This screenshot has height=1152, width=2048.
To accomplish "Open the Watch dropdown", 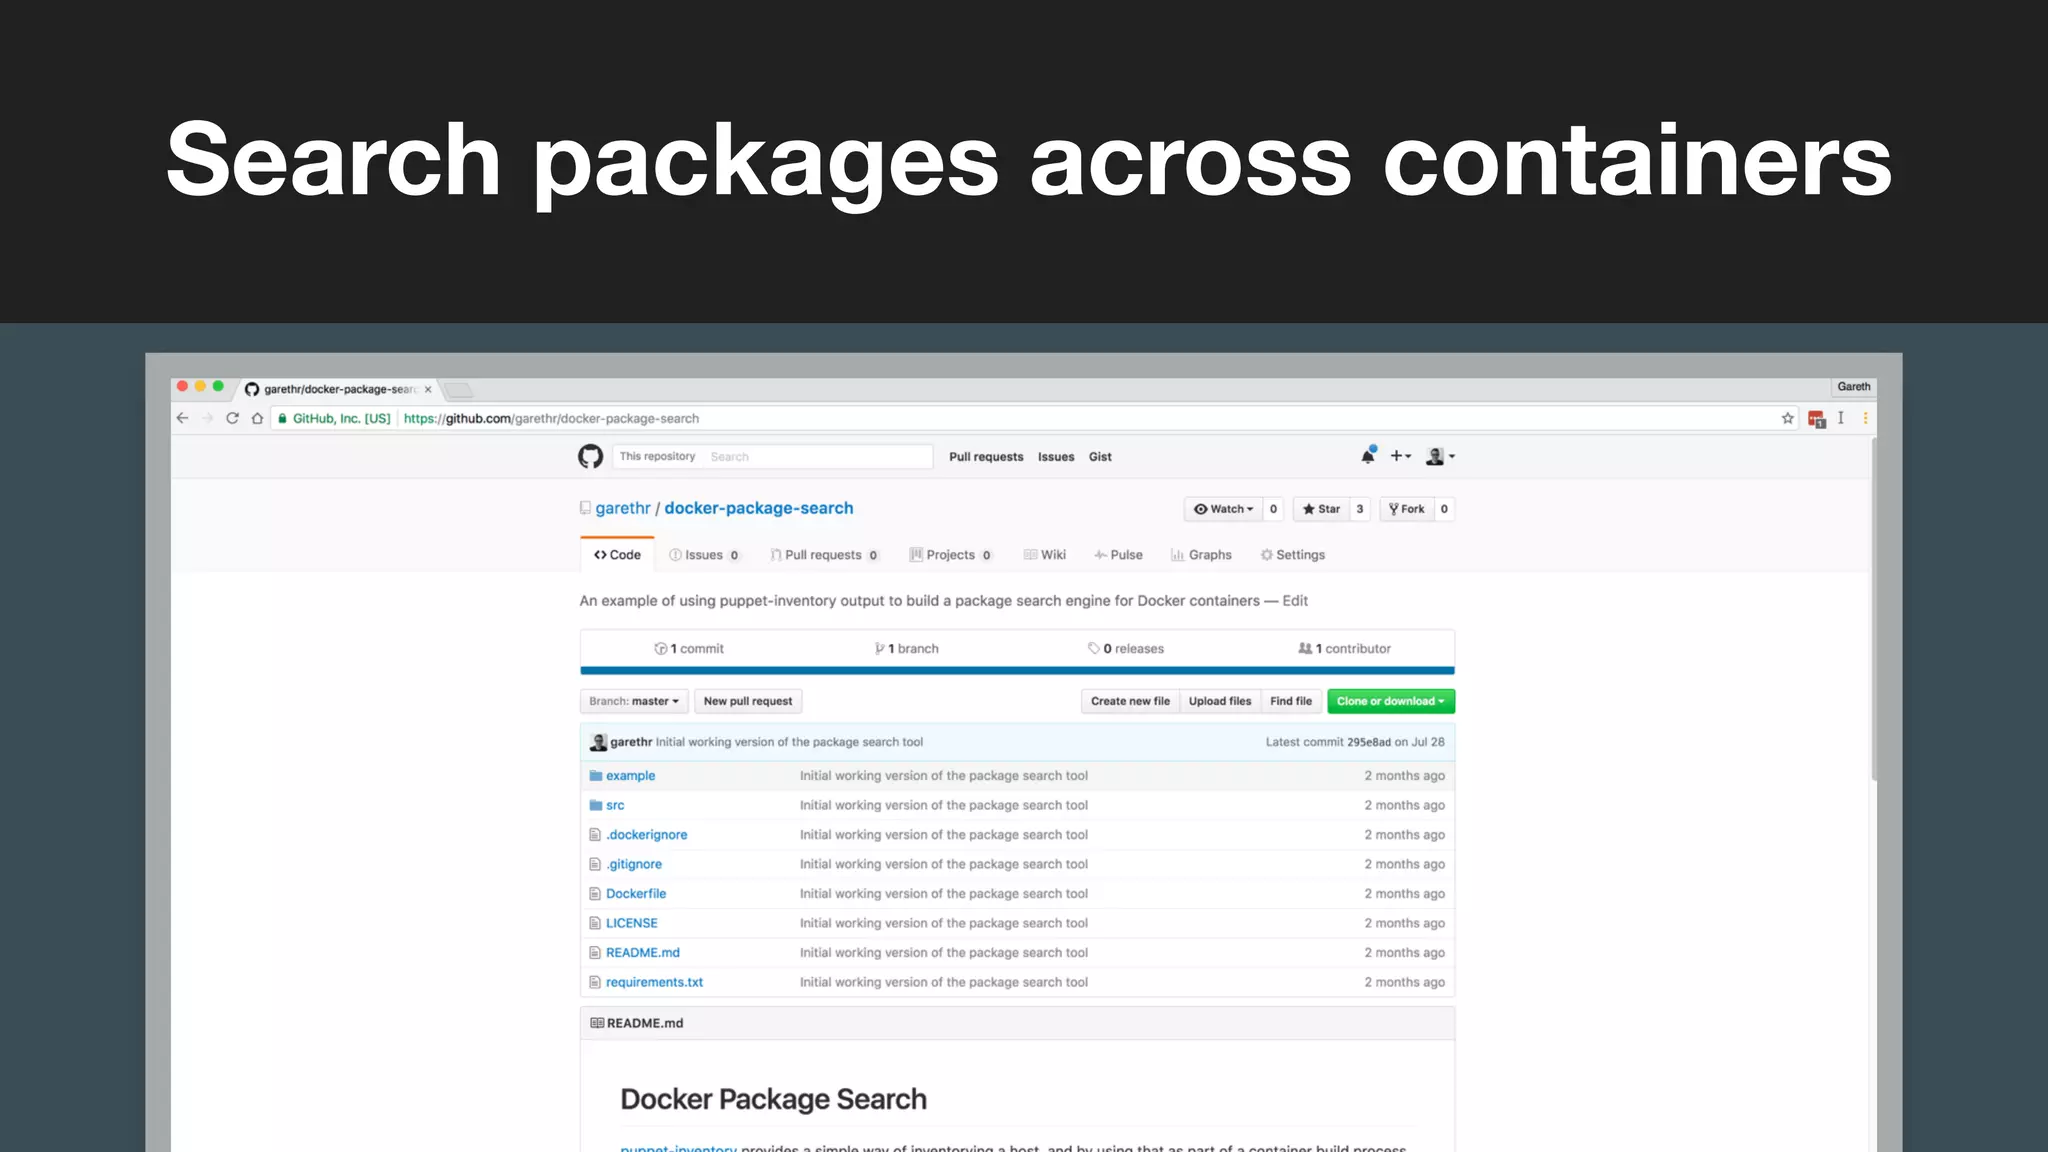I will pos(1223,509).
